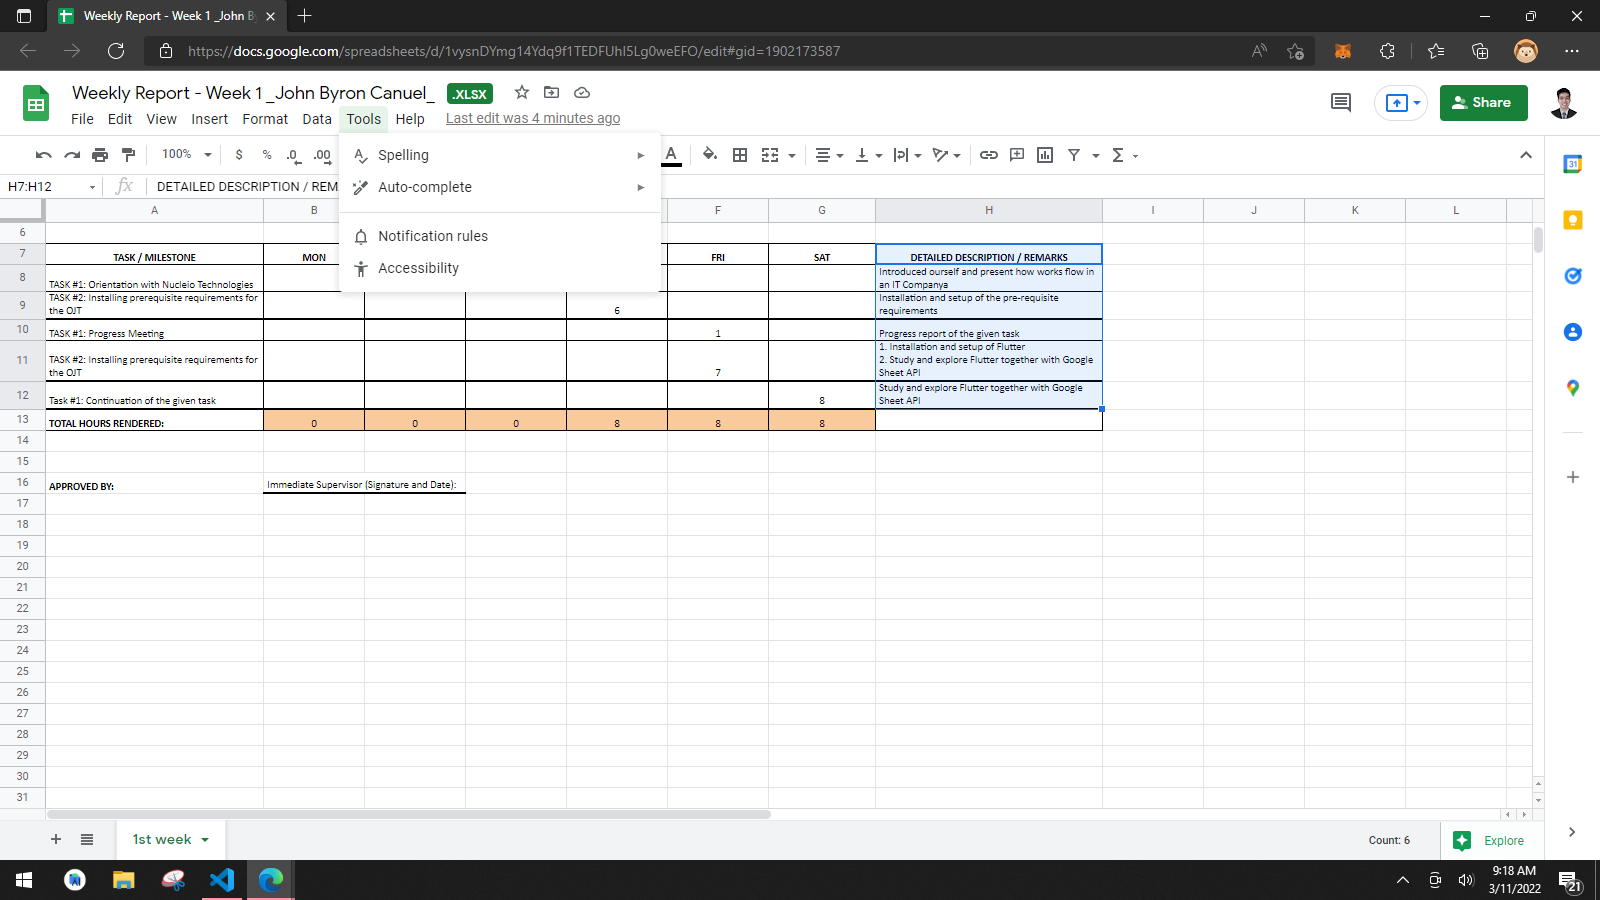Open the functions dropdown
This screenshot has height=900, width=1600.
tap(1124, 155)
